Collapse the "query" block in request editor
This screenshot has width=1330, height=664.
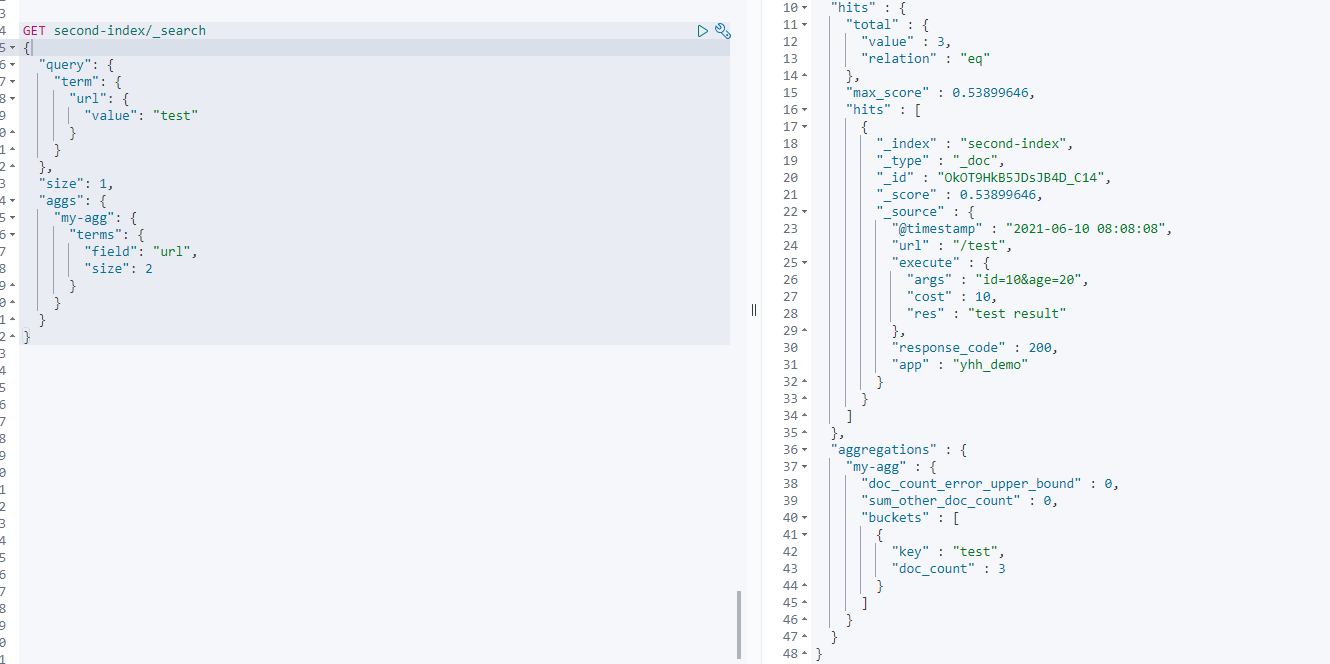click(11, 65)
